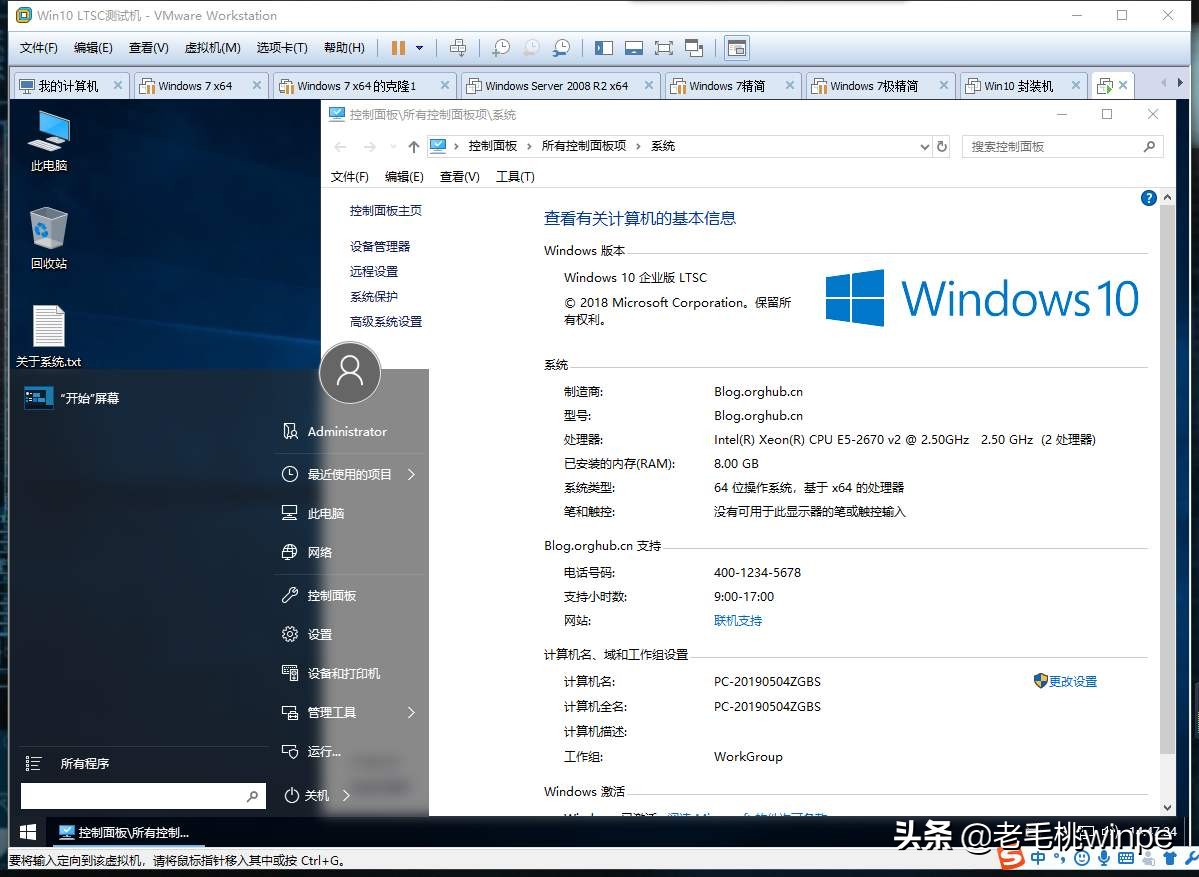Toggle the 中 input method indicator in taskbar

tap(1038, 857)
